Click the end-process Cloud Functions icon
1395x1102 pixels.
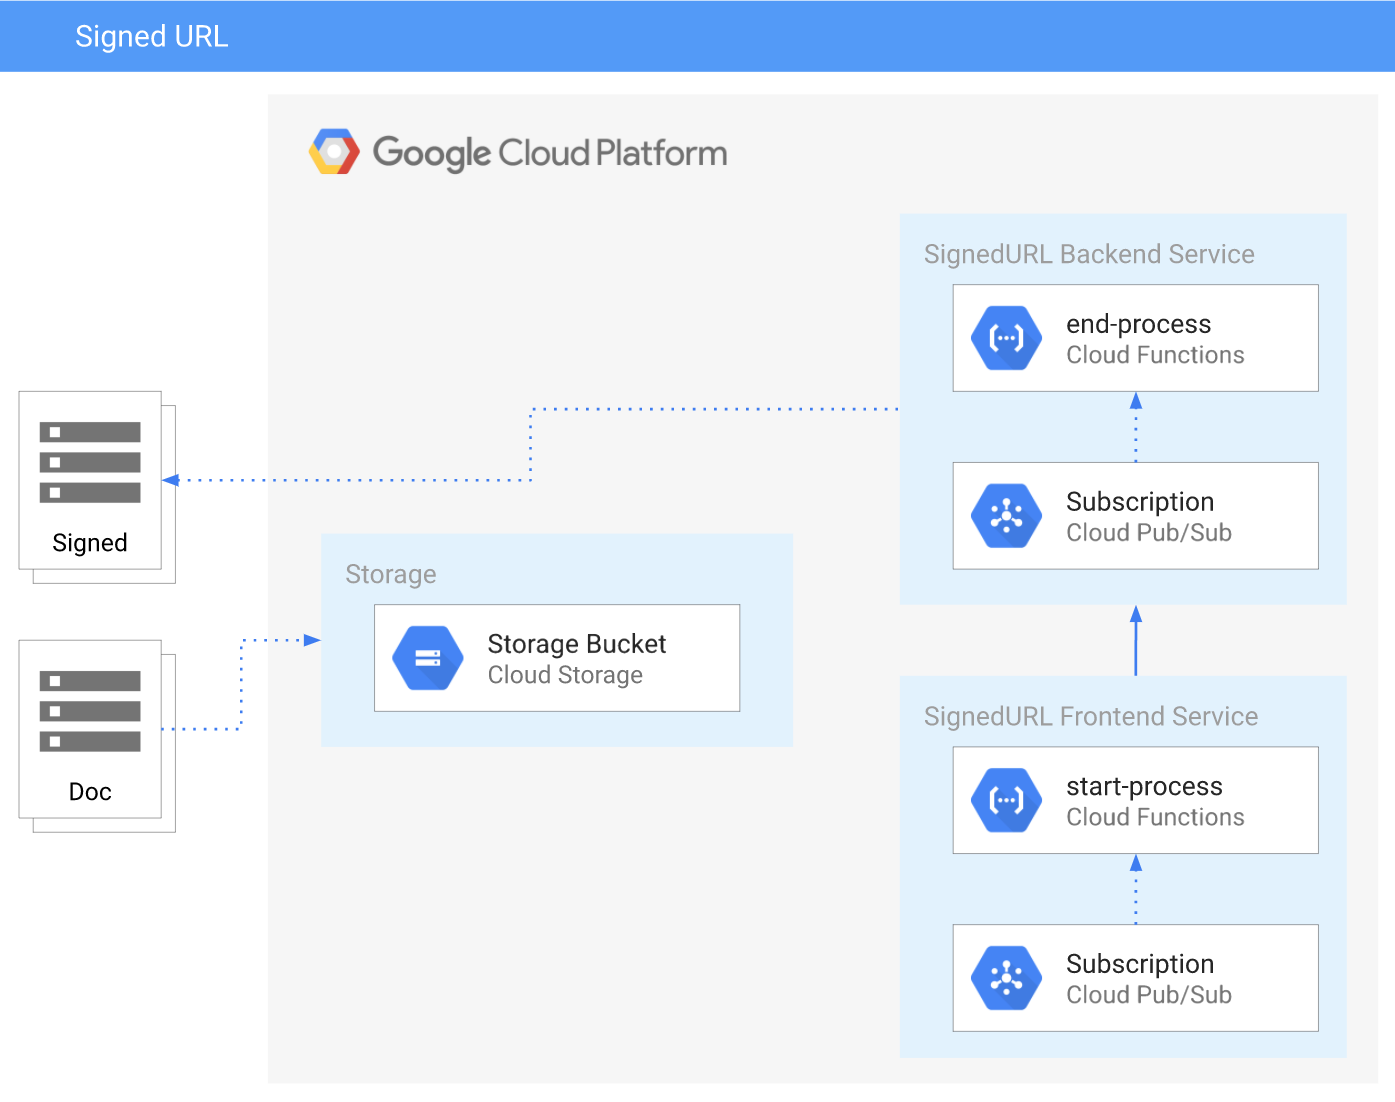click(1007, 338)
